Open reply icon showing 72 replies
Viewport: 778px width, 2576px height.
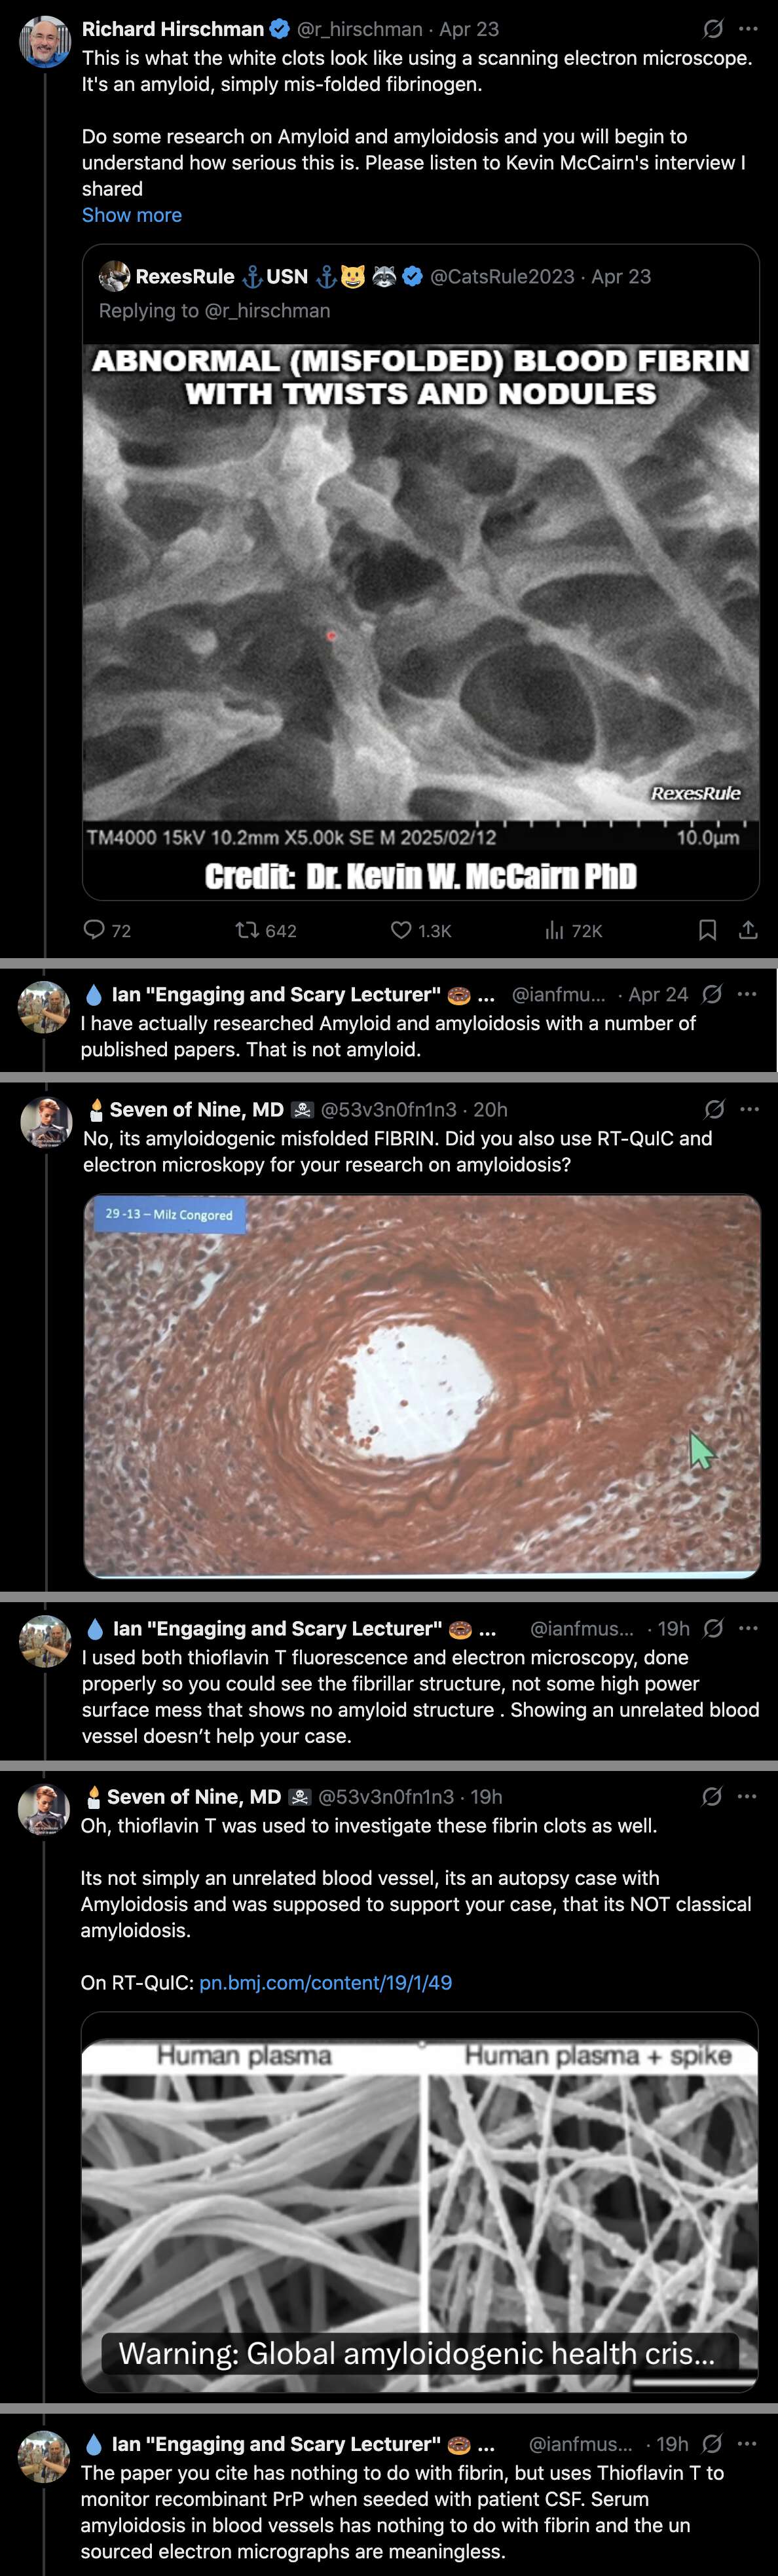pos(94,930)
